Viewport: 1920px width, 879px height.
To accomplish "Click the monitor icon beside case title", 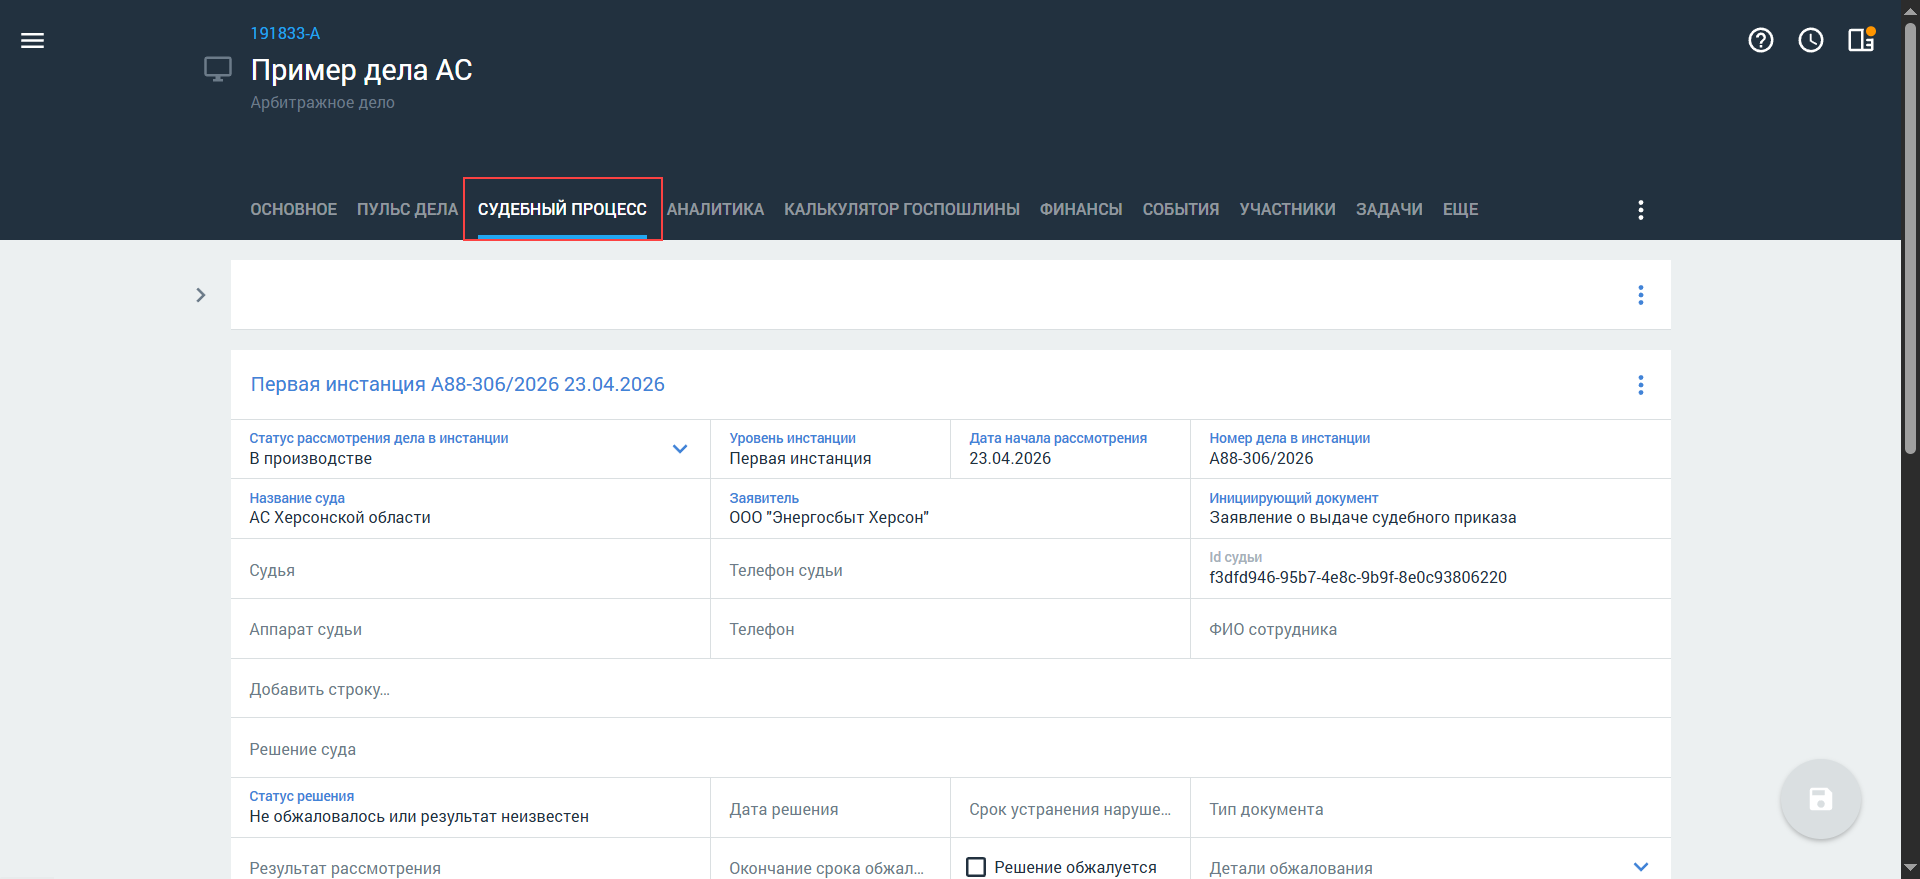I will [218, 69].
